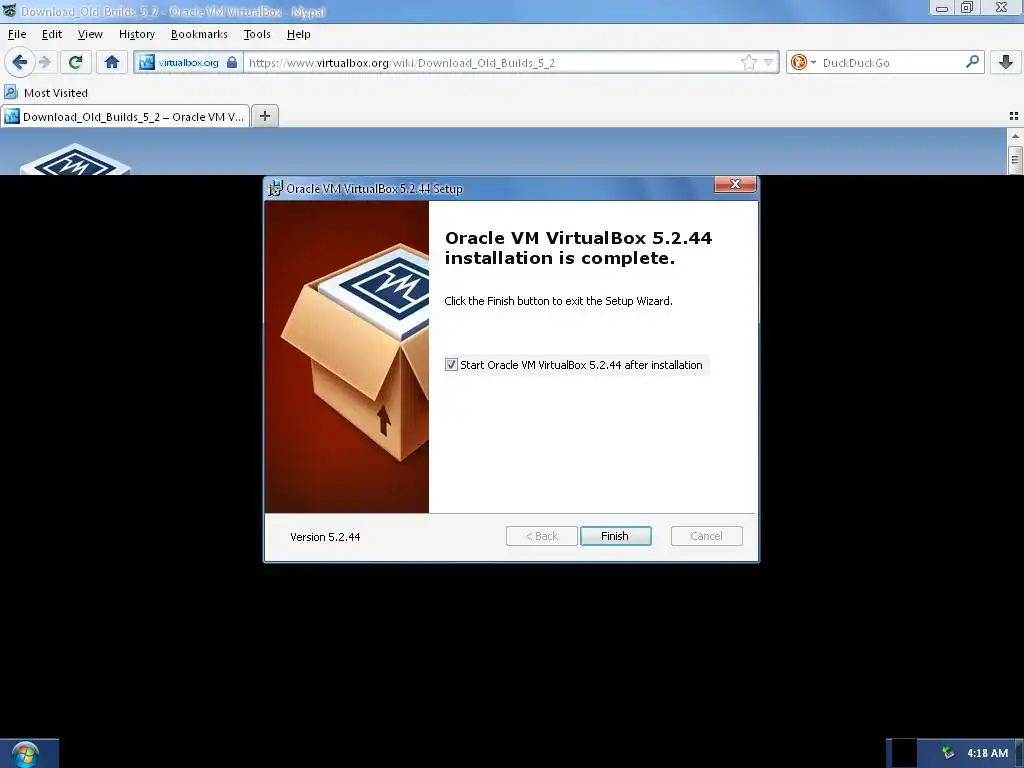The width and height of the screenshot is (1024, 768).
Task: Reload the page with the refresh icon
Action: (75, 62)
